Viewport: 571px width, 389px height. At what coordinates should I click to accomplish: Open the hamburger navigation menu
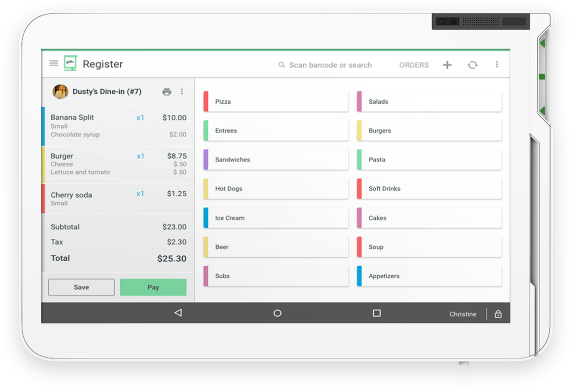point(54,63)
